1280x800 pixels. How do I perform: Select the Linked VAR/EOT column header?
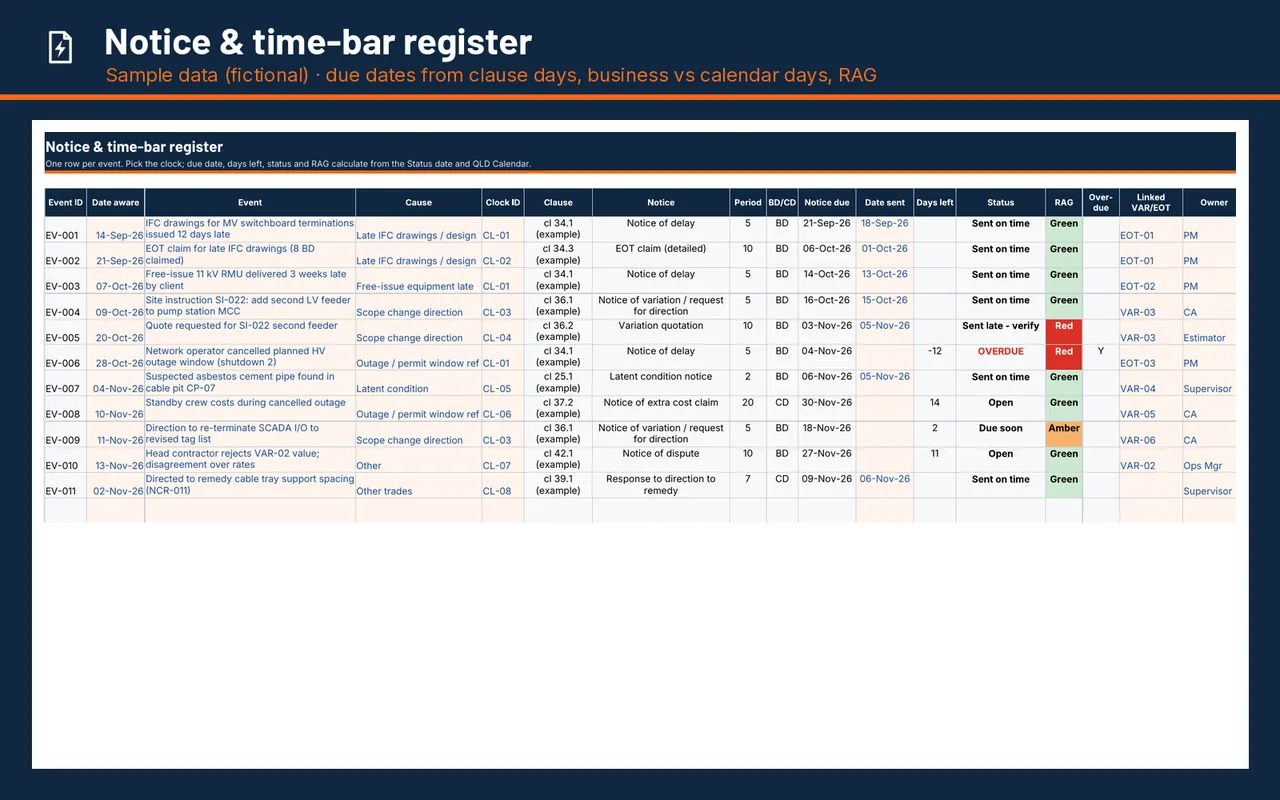(1151, 202)
